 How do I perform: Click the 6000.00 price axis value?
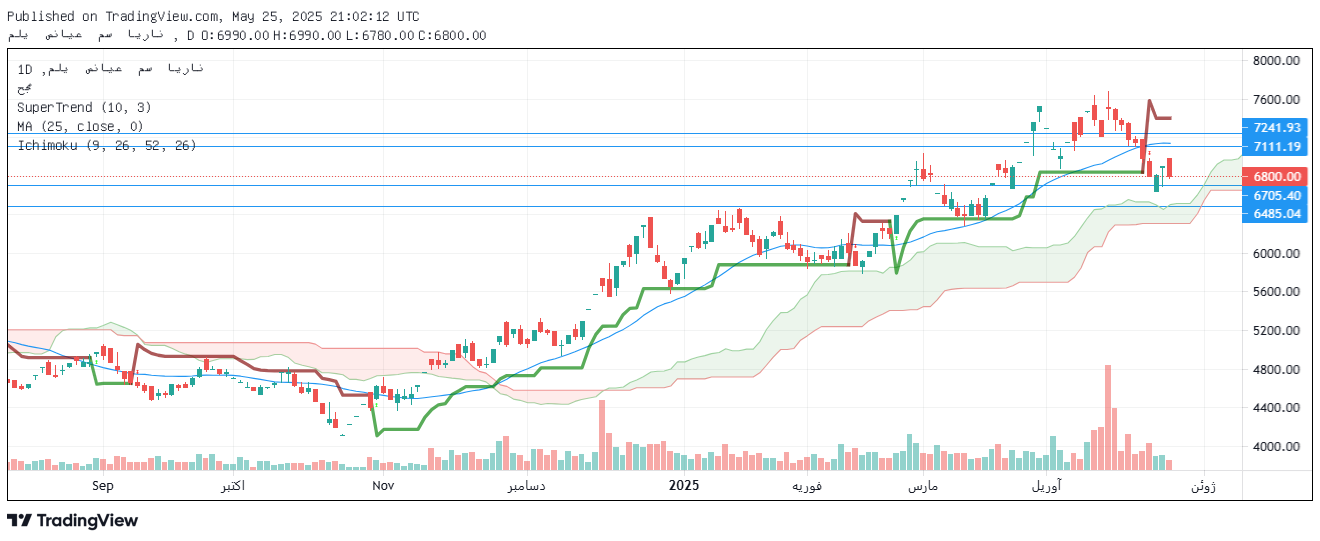(x=1276, y=254)
